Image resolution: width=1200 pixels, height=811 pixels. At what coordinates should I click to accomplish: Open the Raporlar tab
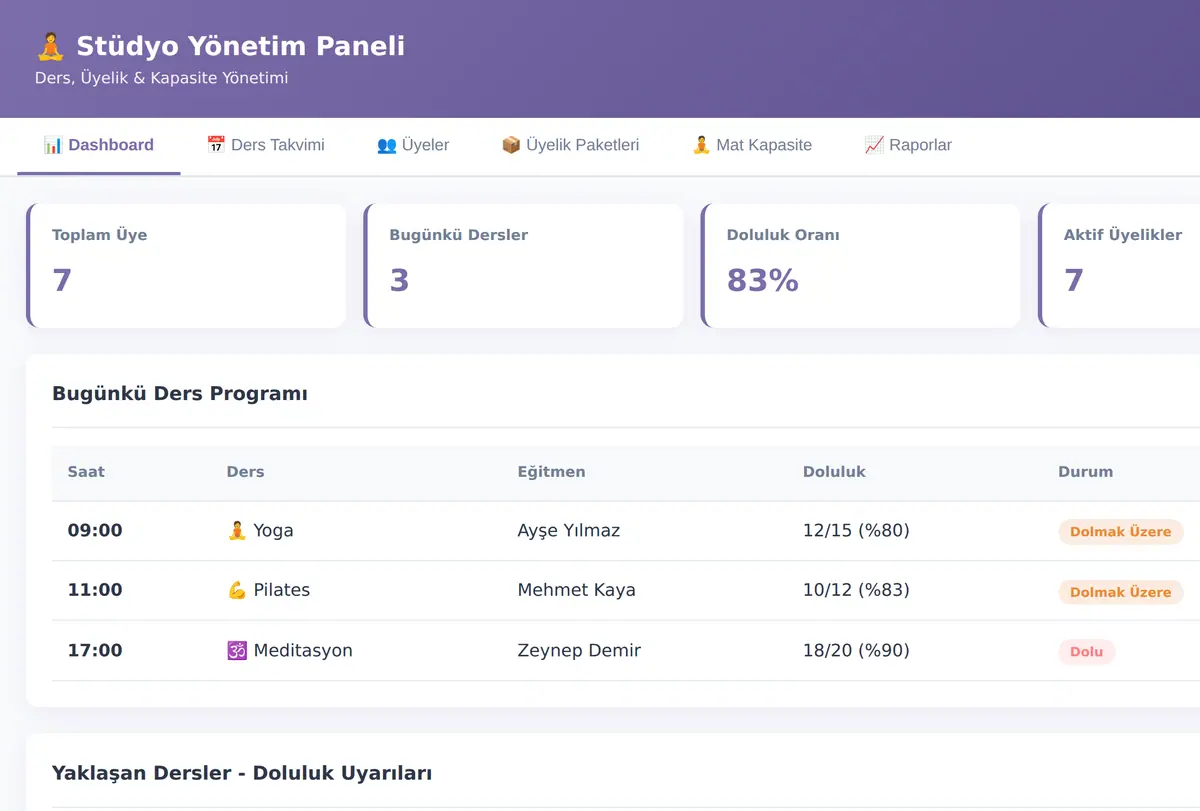pos(908,145)
